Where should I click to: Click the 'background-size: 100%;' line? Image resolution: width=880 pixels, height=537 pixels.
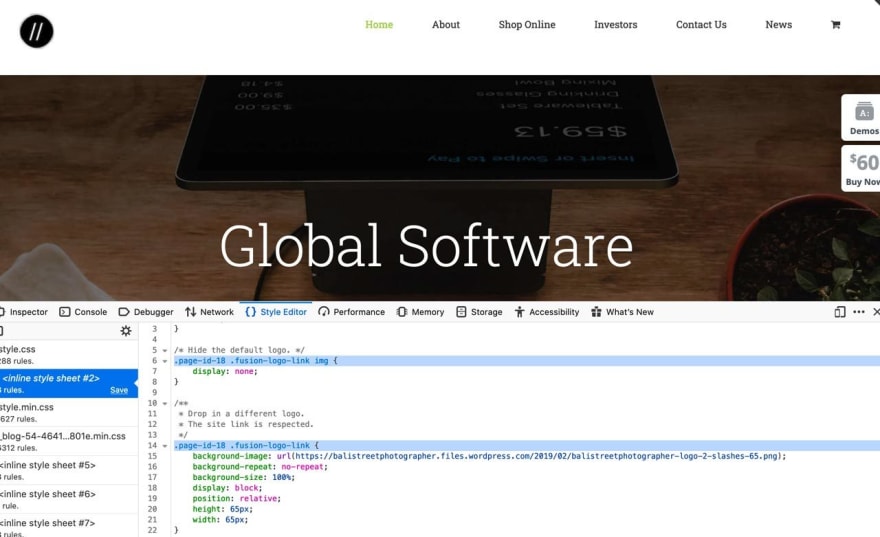click(243, 478)
